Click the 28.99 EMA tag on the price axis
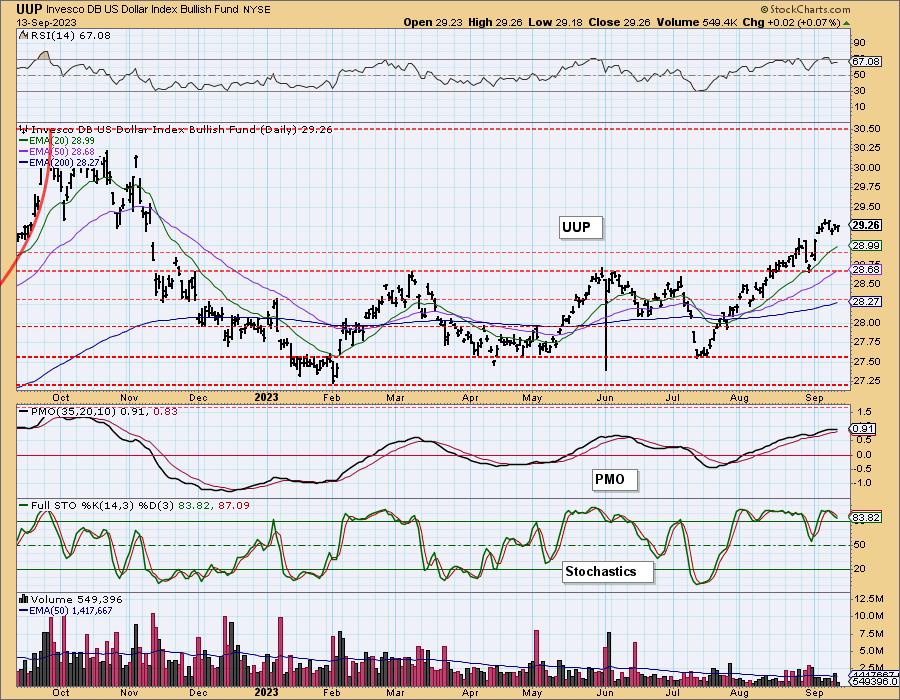This screenshot has height=700, width=900. click(867, 246)
